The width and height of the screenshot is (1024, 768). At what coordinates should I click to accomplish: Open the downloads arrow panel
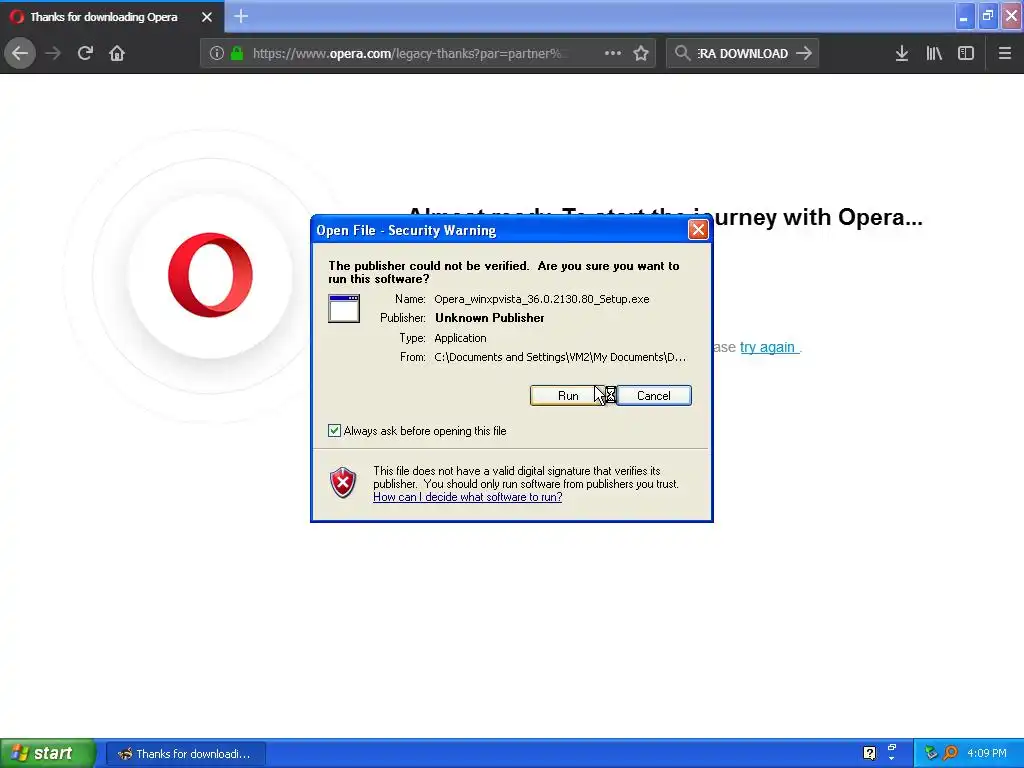point(902,53)
